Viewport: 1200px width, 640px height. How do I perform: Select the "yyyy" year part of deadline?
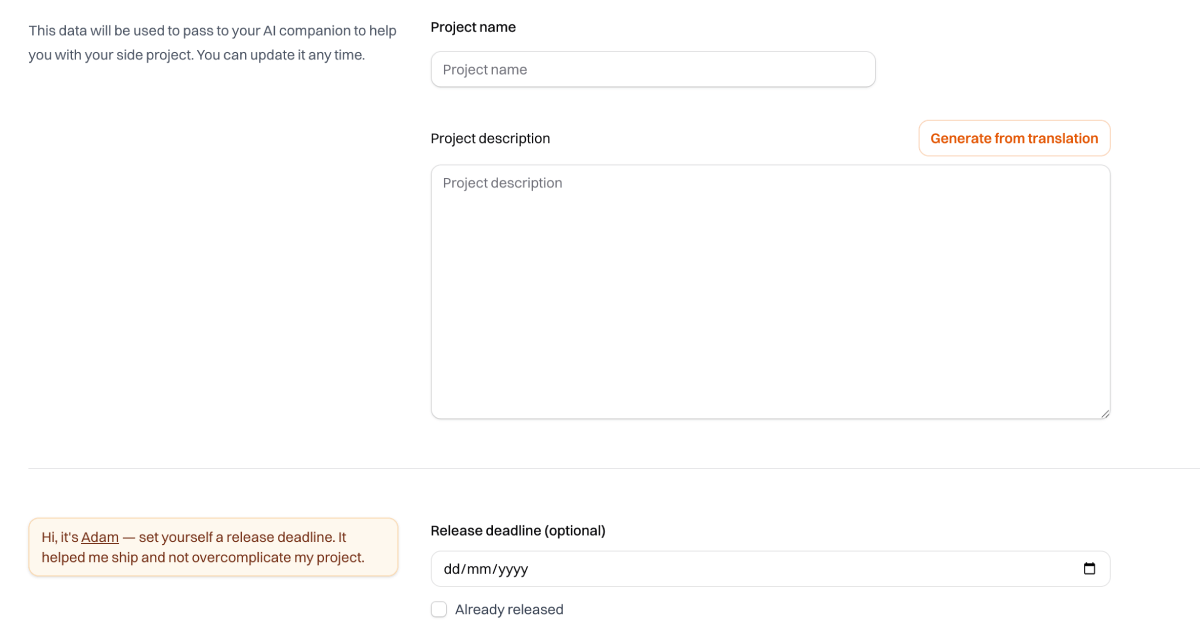pos(511,569)
